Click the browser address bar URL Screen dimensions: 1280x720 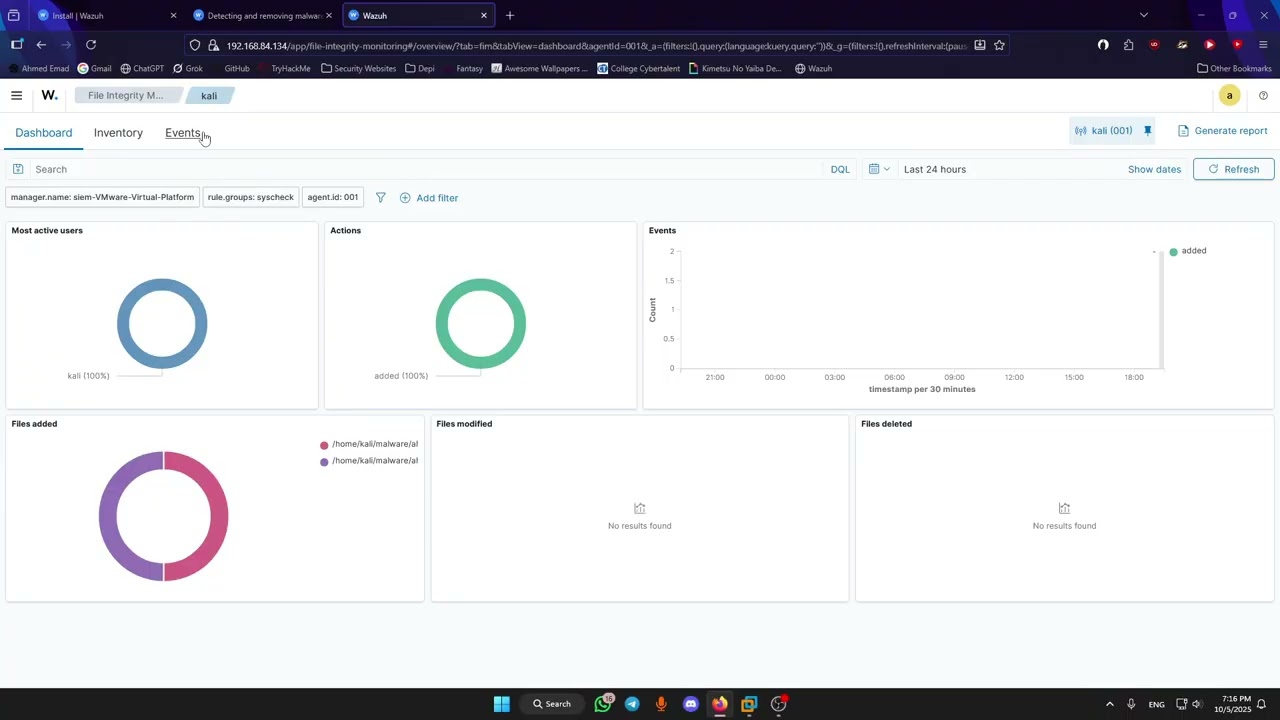click(x=596, y=45)
